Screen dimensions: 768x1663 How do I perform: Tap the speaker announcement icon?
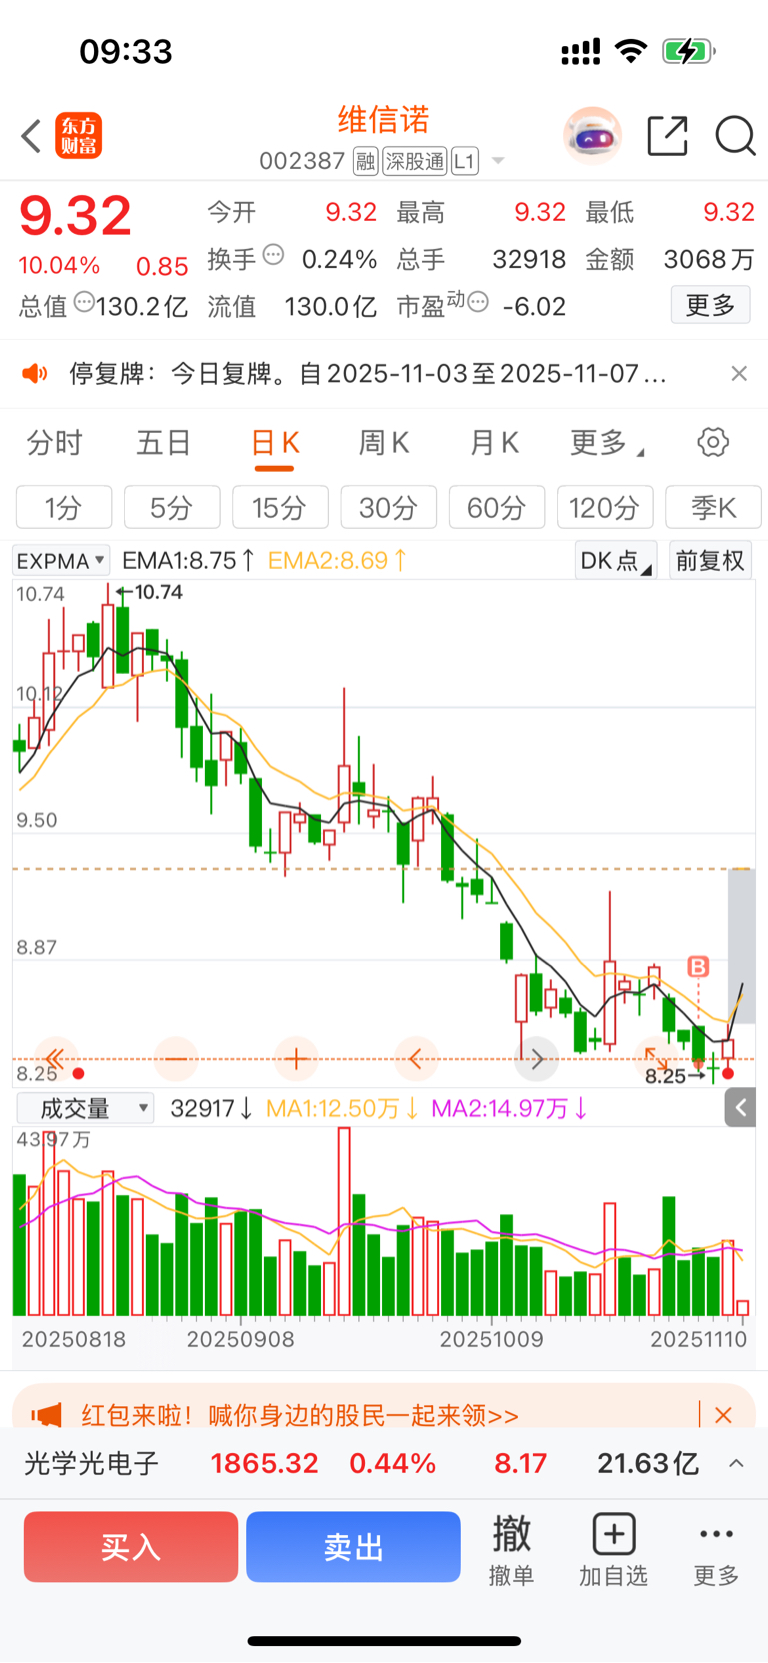click(x=34, y=374)
